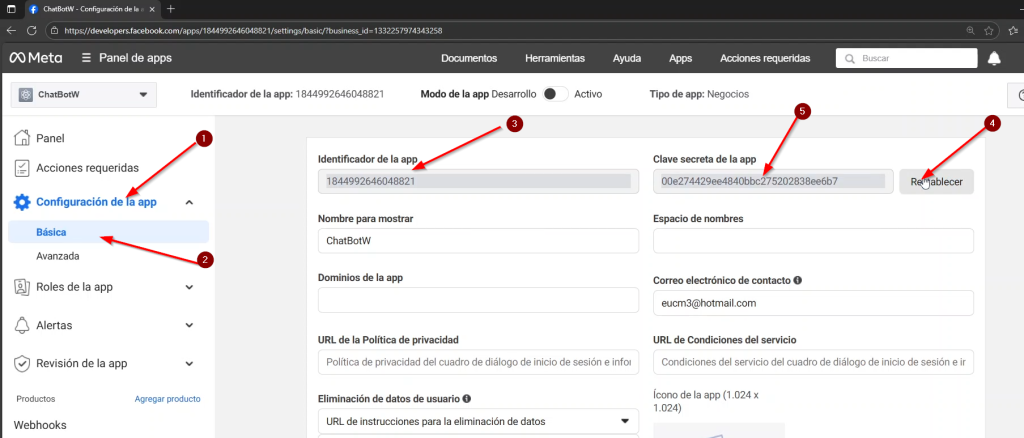Click the app ID 1844992646048821 in header
This screenshot has width=1024, height=438.
point(340,94)
